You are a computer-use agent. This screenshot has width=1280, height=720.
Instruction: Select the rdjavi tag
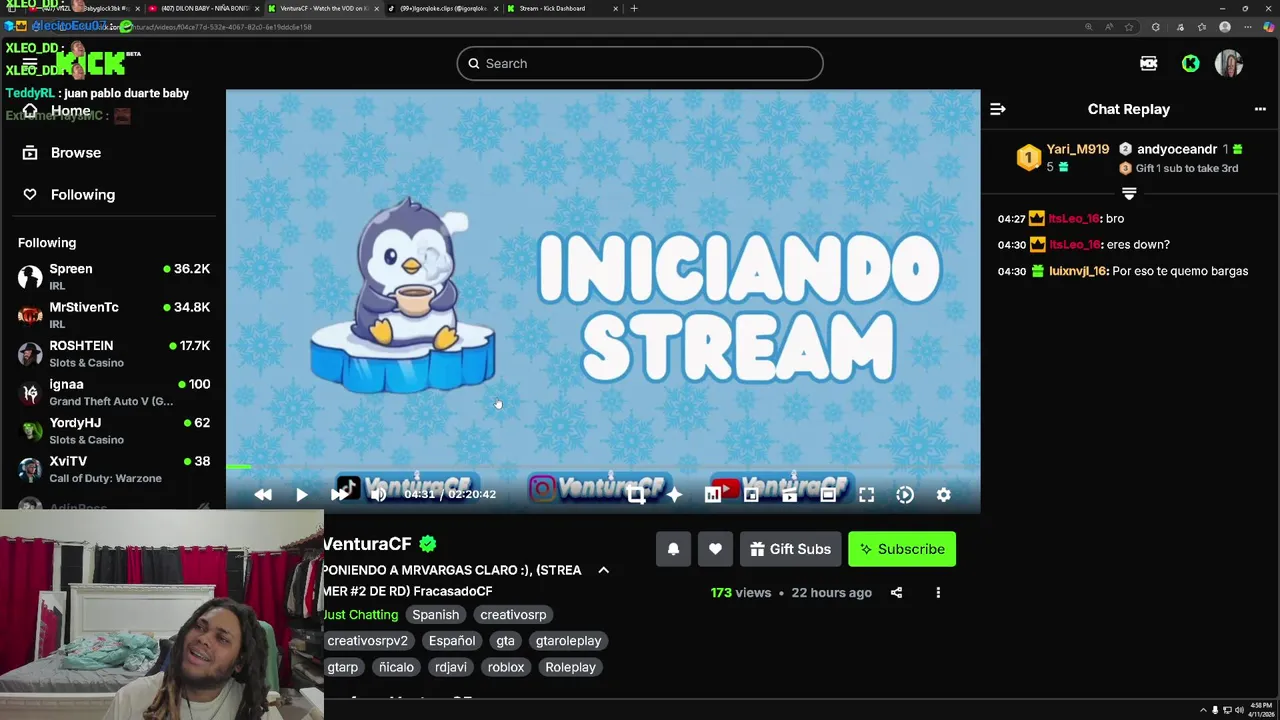(450, 667)
